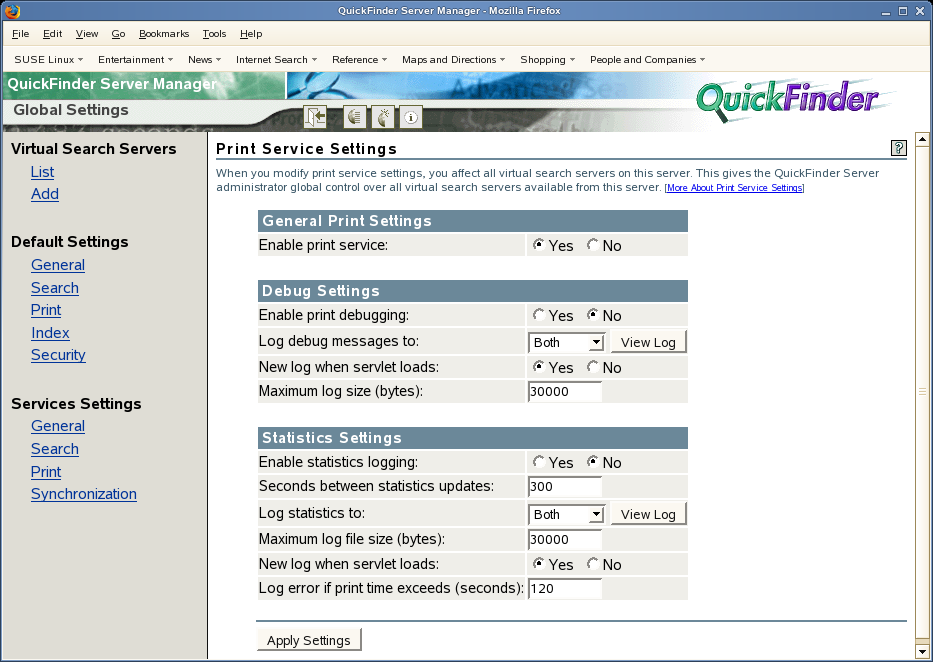Open the Tools menu

click(214, 34)
